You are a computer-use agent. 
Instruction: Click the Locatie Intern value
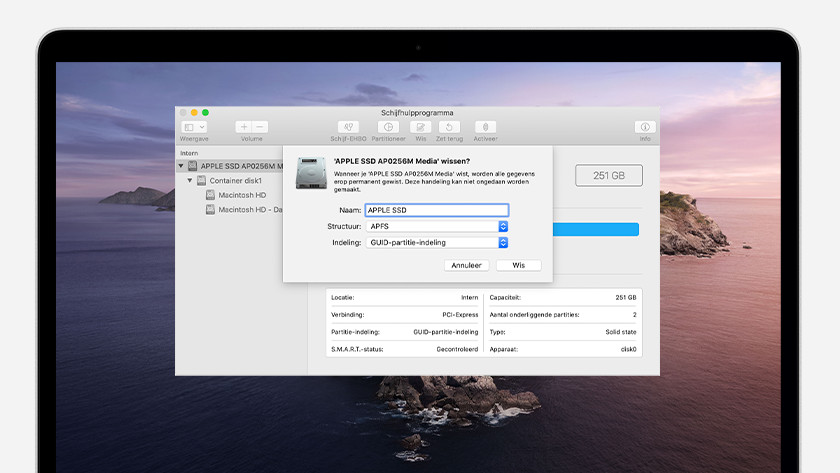pyautogui.click(x=470, y=297)
